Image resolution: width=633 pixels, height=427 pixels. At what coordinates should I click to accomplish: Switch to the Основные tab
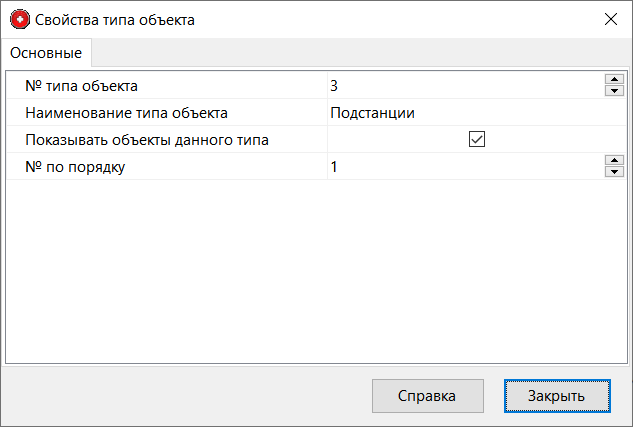tap(46, 52)
